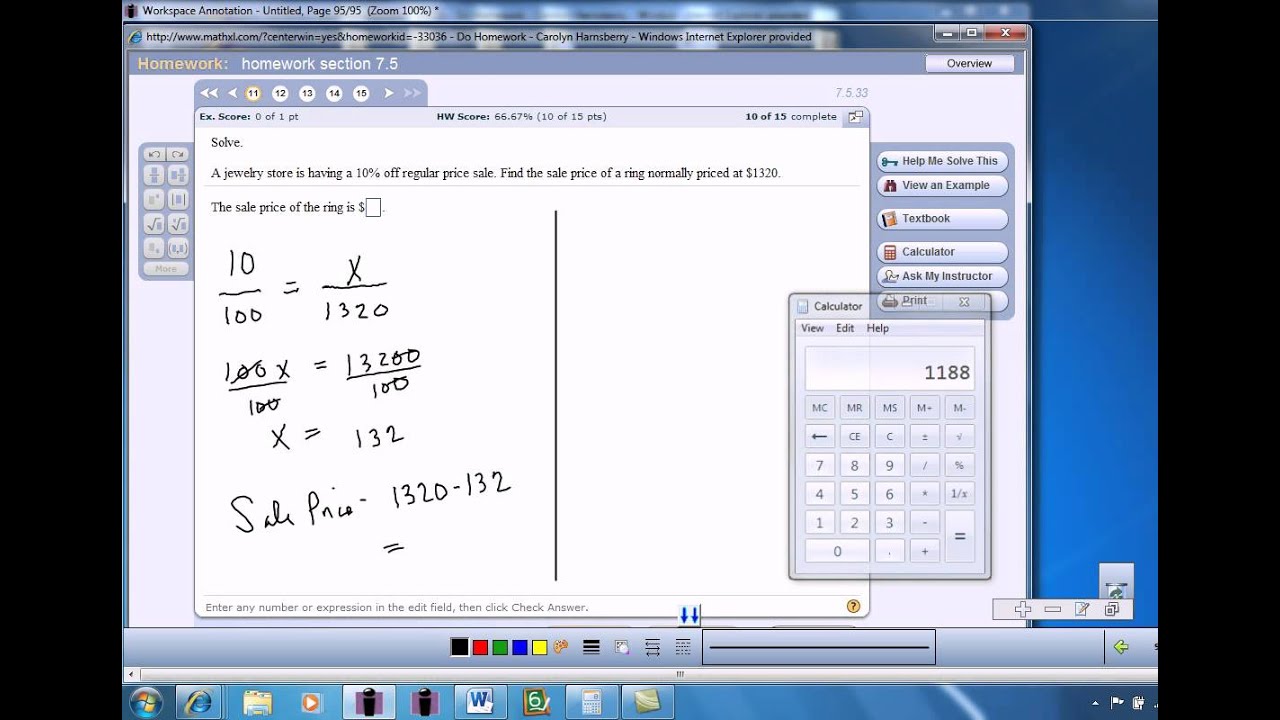This screenshot has width=1280, height=720.
Task: Open question 14
Action: click(x=334, y=93)
